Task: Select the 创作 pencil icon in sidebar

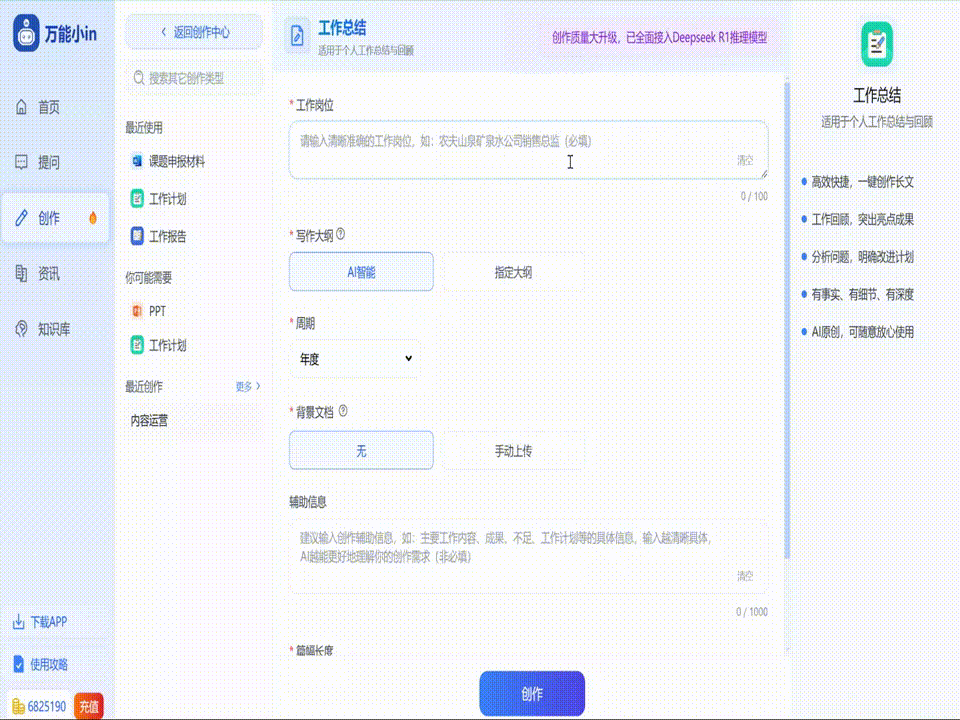Action: click(21, 218)
